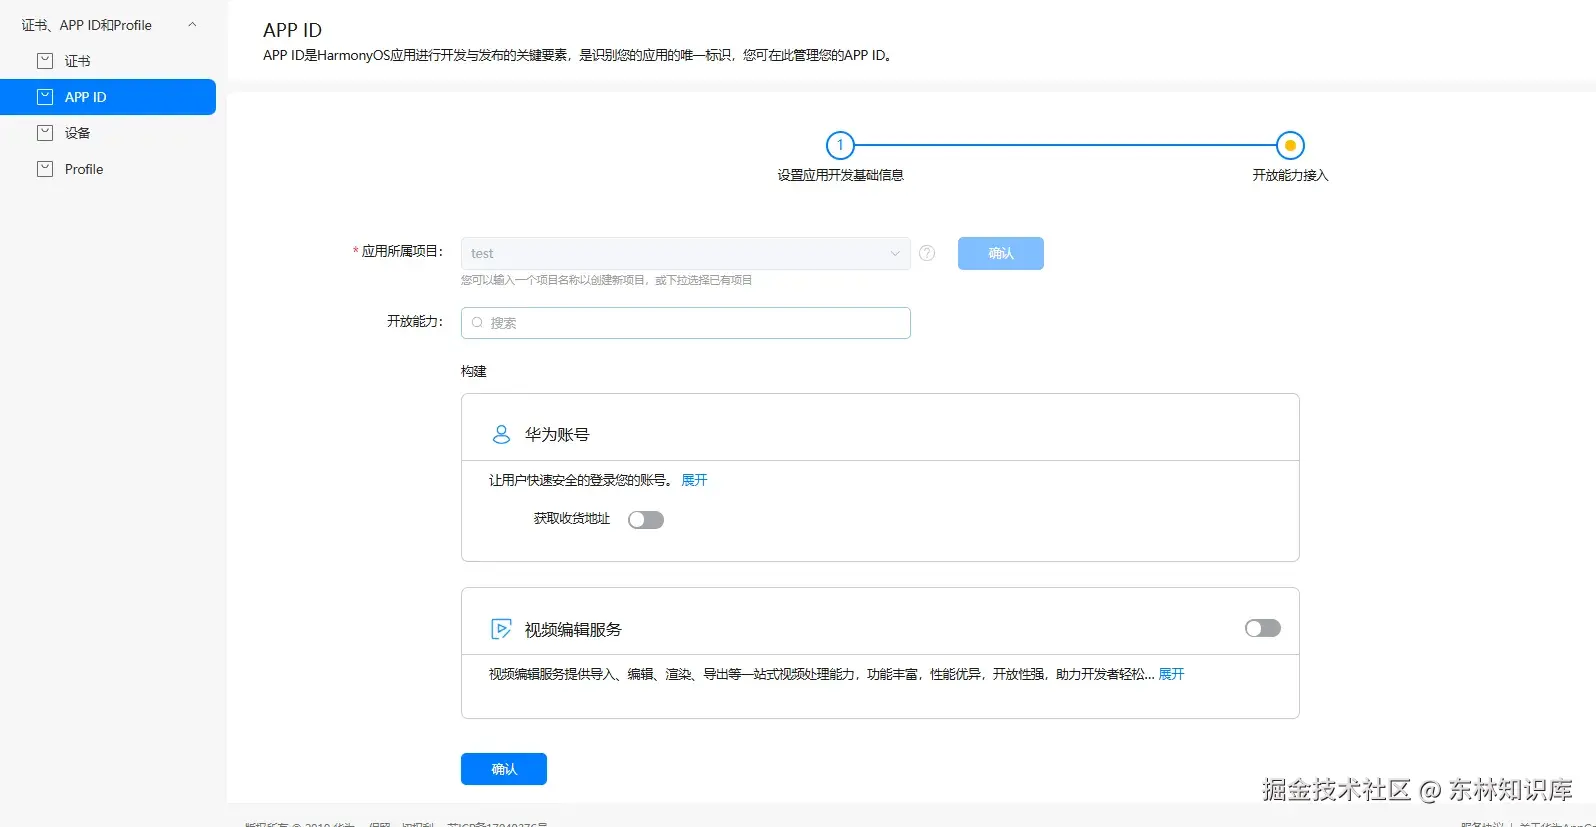Select the APP ID menu item
This screenshot has width=1596, height=827.
(108, 97)
